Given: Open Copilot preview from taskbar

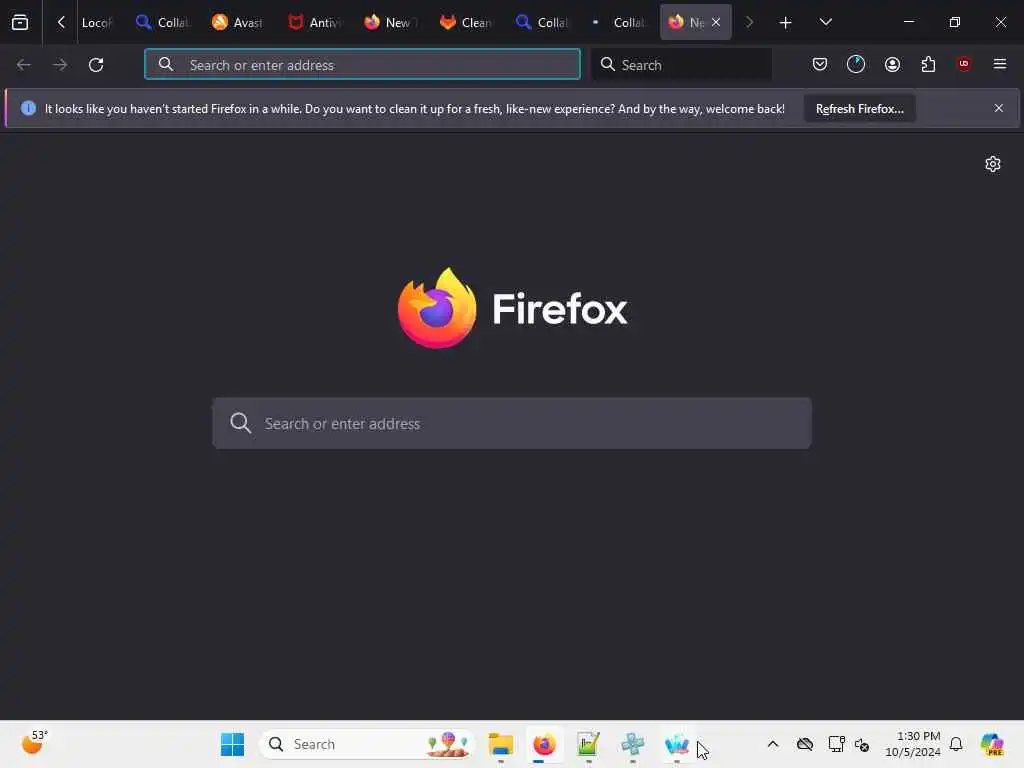Looking at the screenshot, I should [x=992, y=744].
